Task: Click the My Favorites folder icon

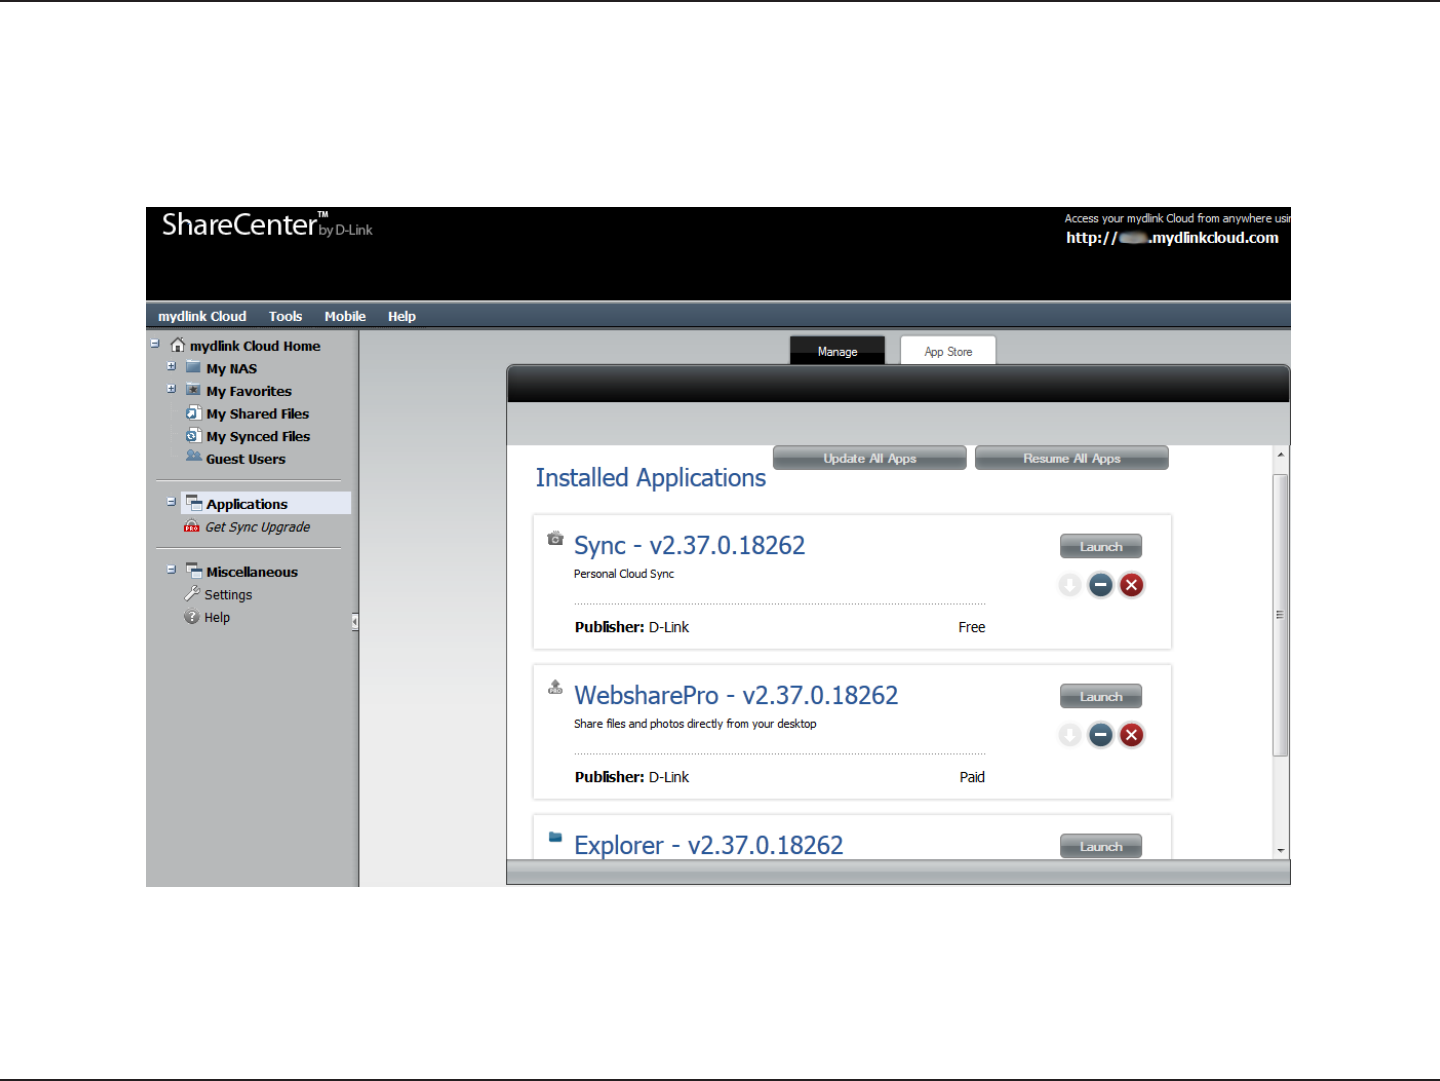Action: point(194,390)
